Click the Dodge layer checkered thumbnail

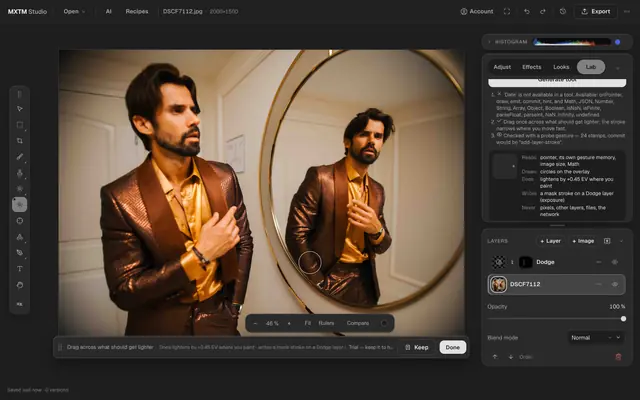point(498,262)
